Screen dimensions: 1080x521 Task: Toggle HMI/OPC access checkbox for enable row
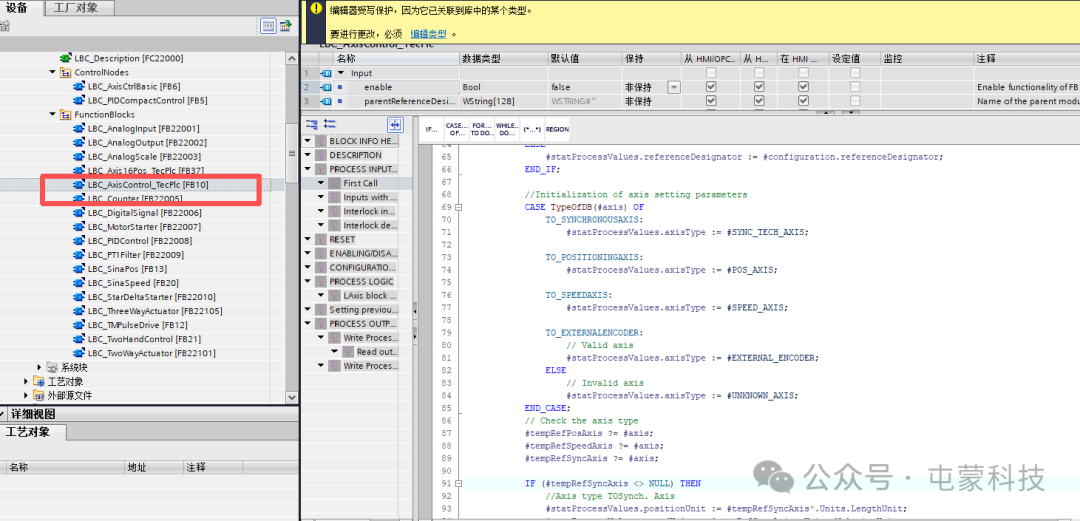pyautogui.click(x=711, y=87)
